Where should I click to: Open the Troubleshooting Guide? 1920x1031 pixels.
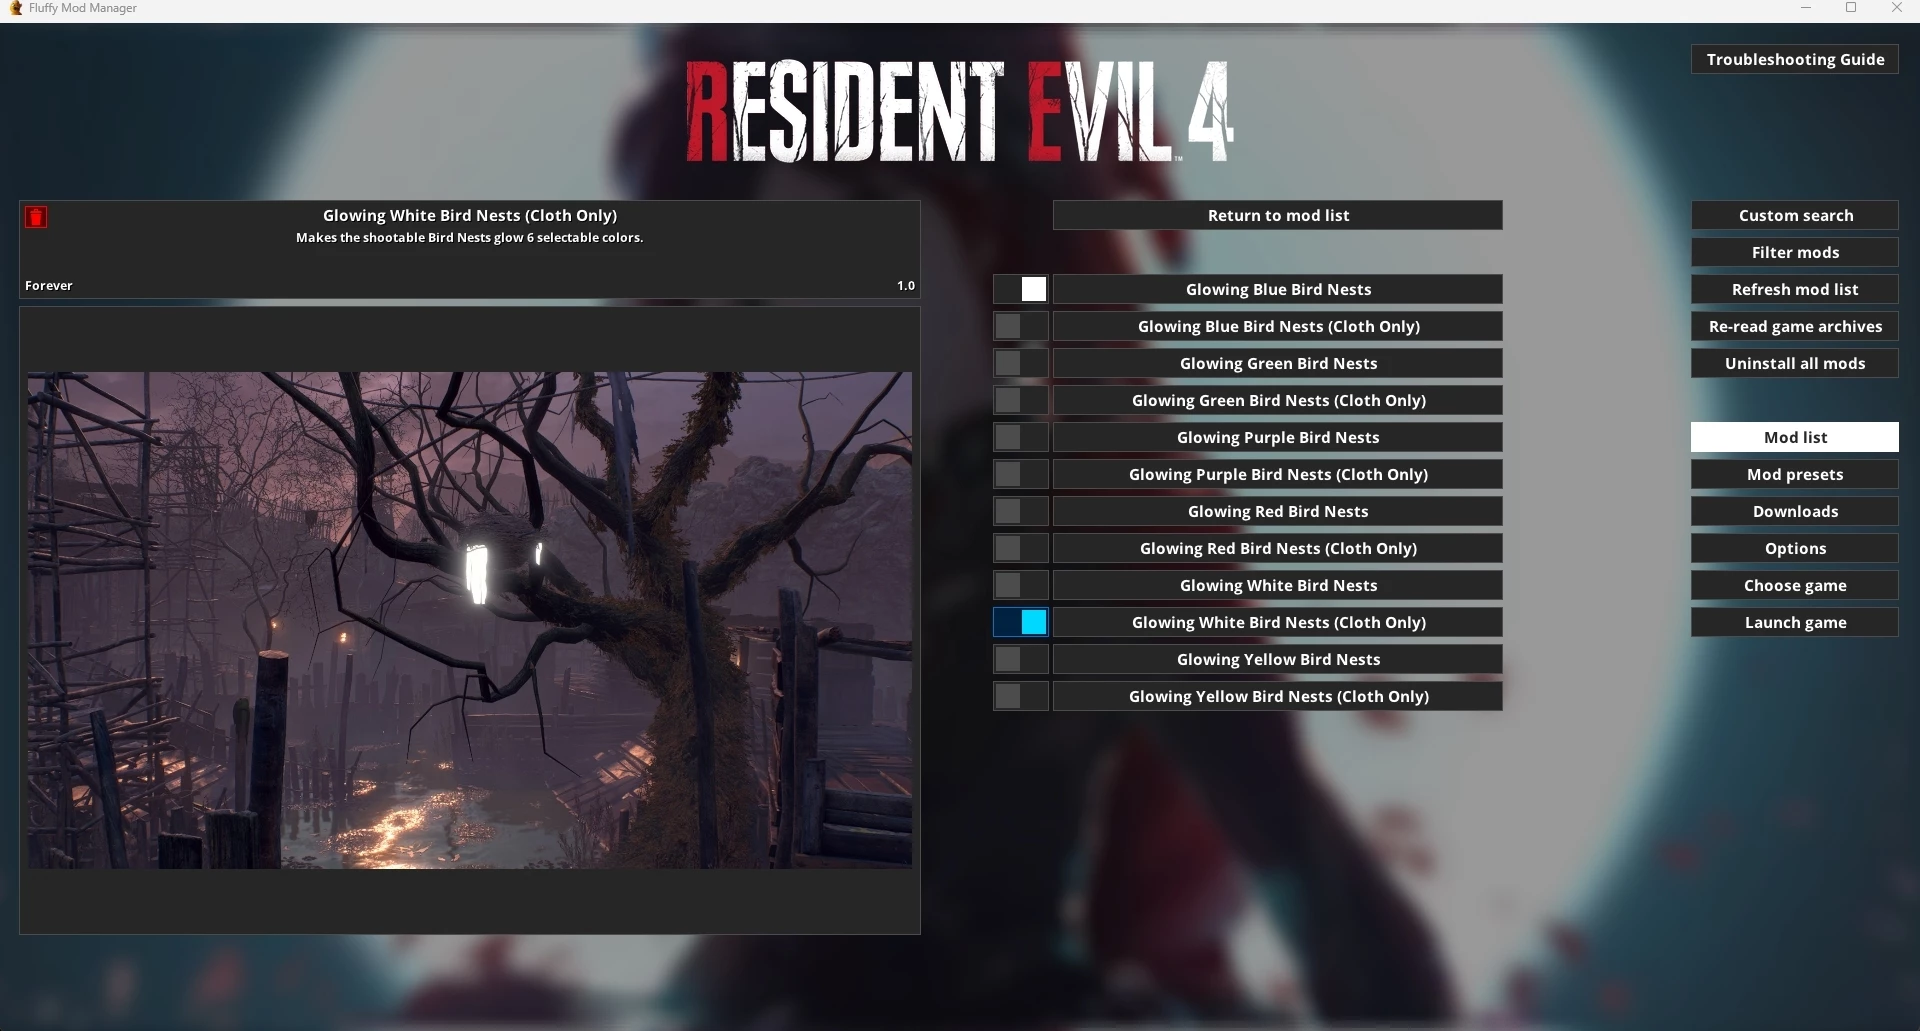click(1795, 59)
